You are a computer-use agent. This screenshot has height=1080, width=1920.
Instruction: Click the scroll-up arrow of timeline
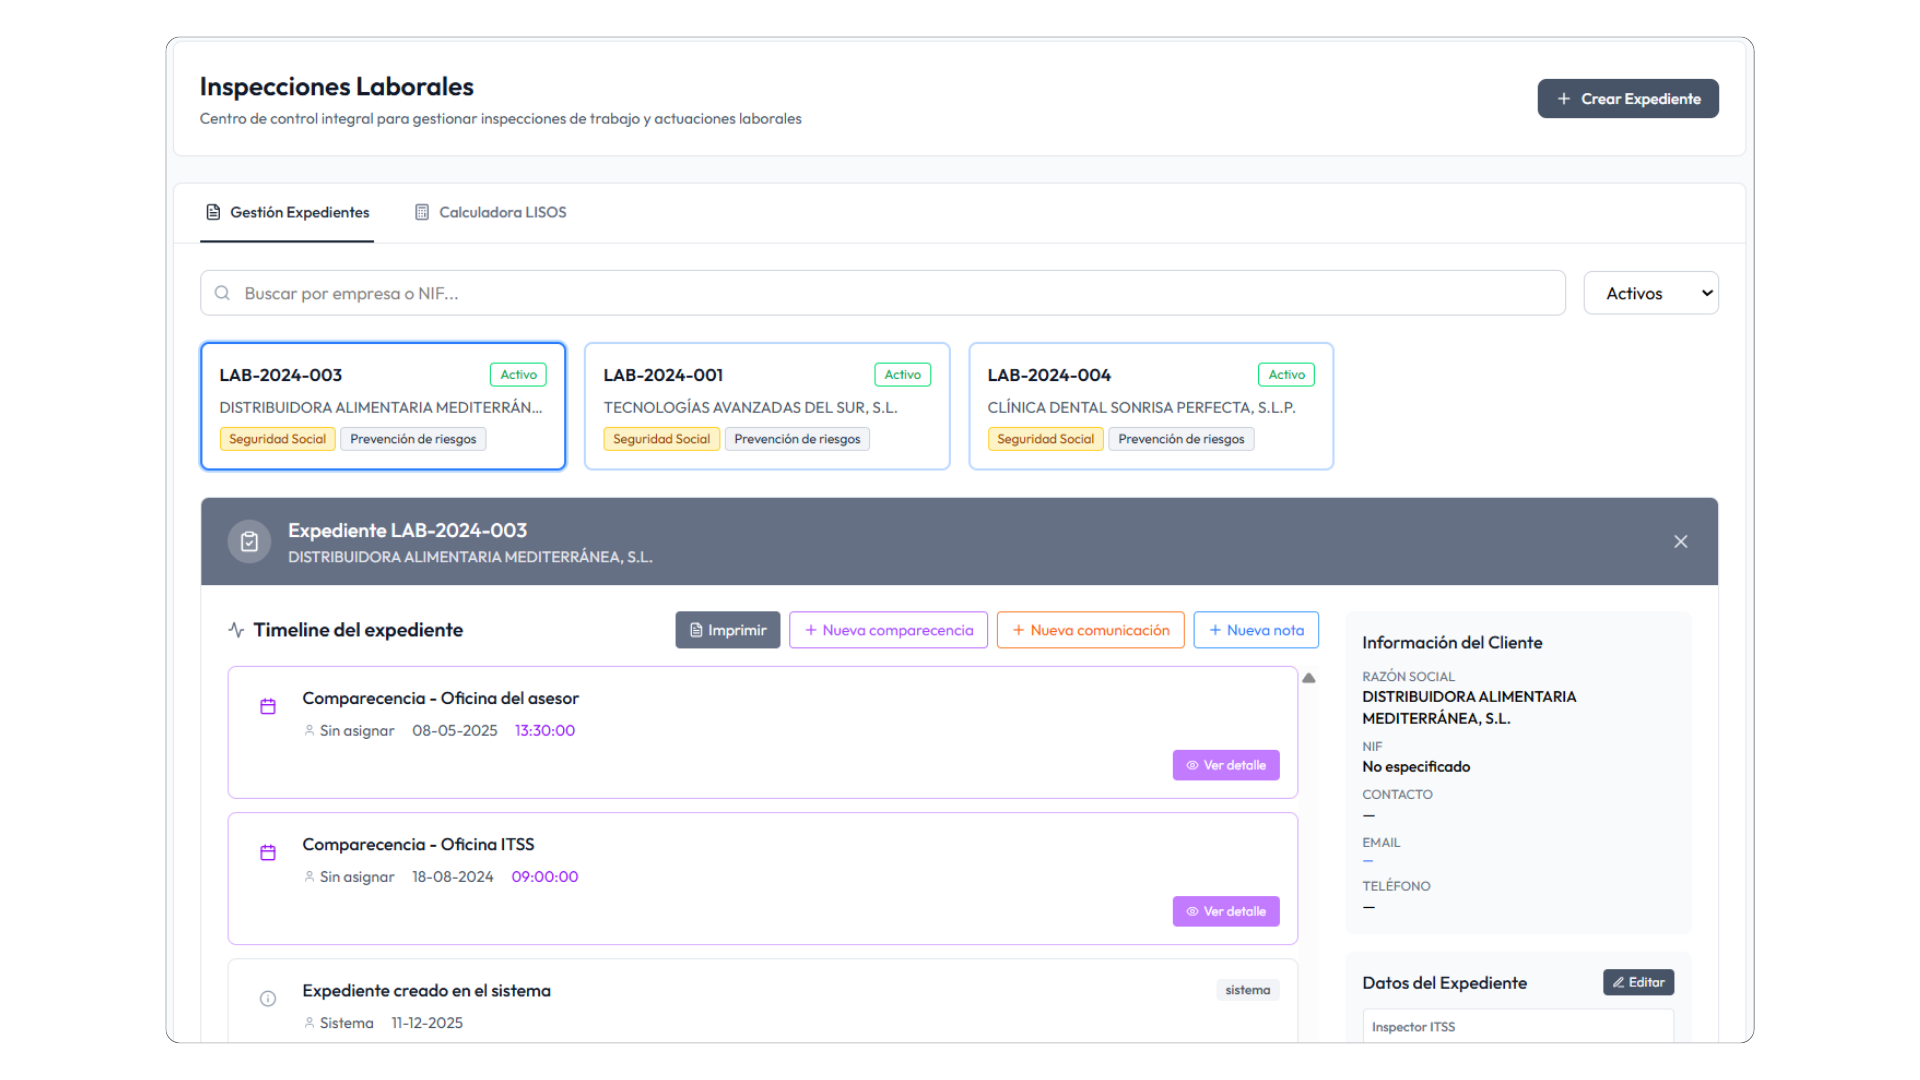click(x=1308, y=678)
